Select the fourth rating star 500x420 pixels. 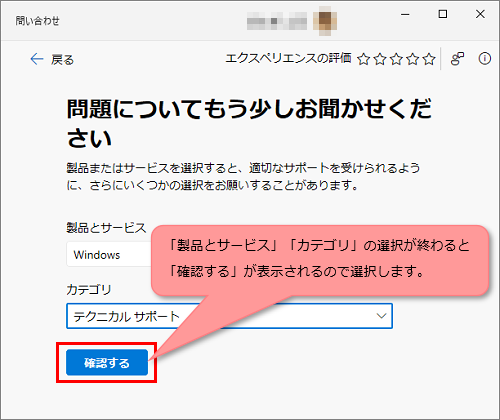[413, 59]
